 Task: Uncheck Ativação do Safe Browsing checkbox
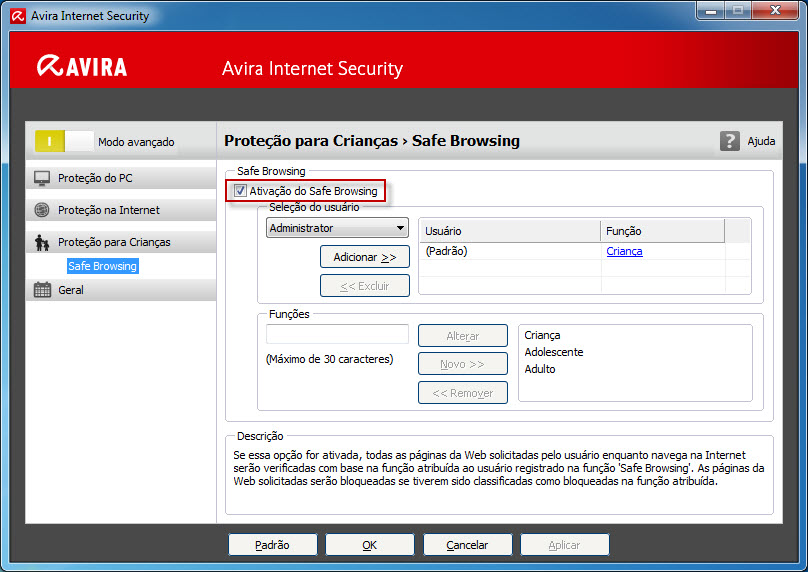[240, 191]
